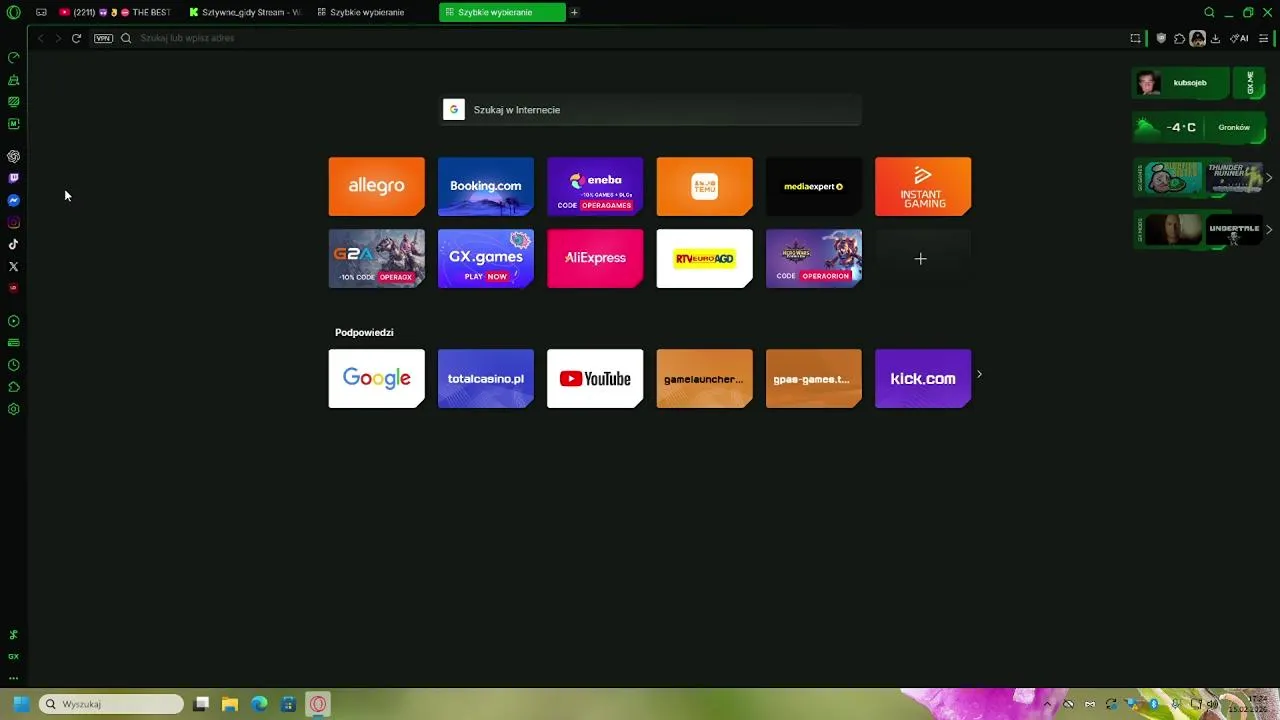The height and width of the screenshot is (720, 1280).
Task: Open GX Control speedometer icon in sidebar
Action: (13, 58)
